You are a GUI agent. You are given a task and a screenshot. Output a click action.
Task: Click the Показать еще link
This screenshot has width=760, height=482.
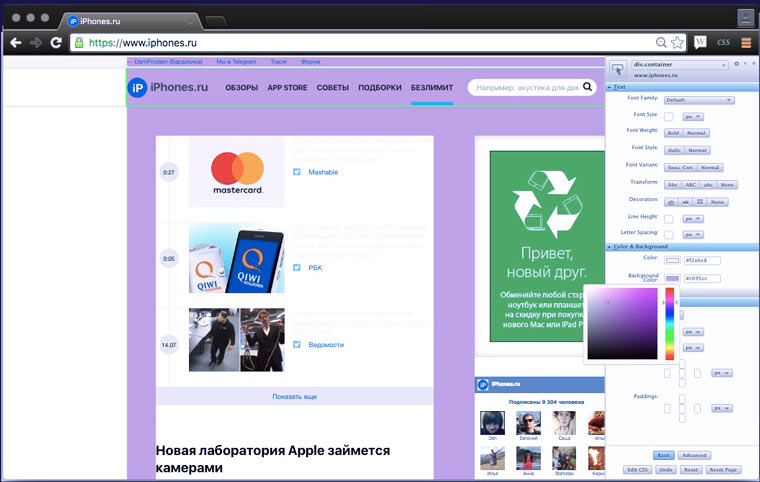coord(294,396)
